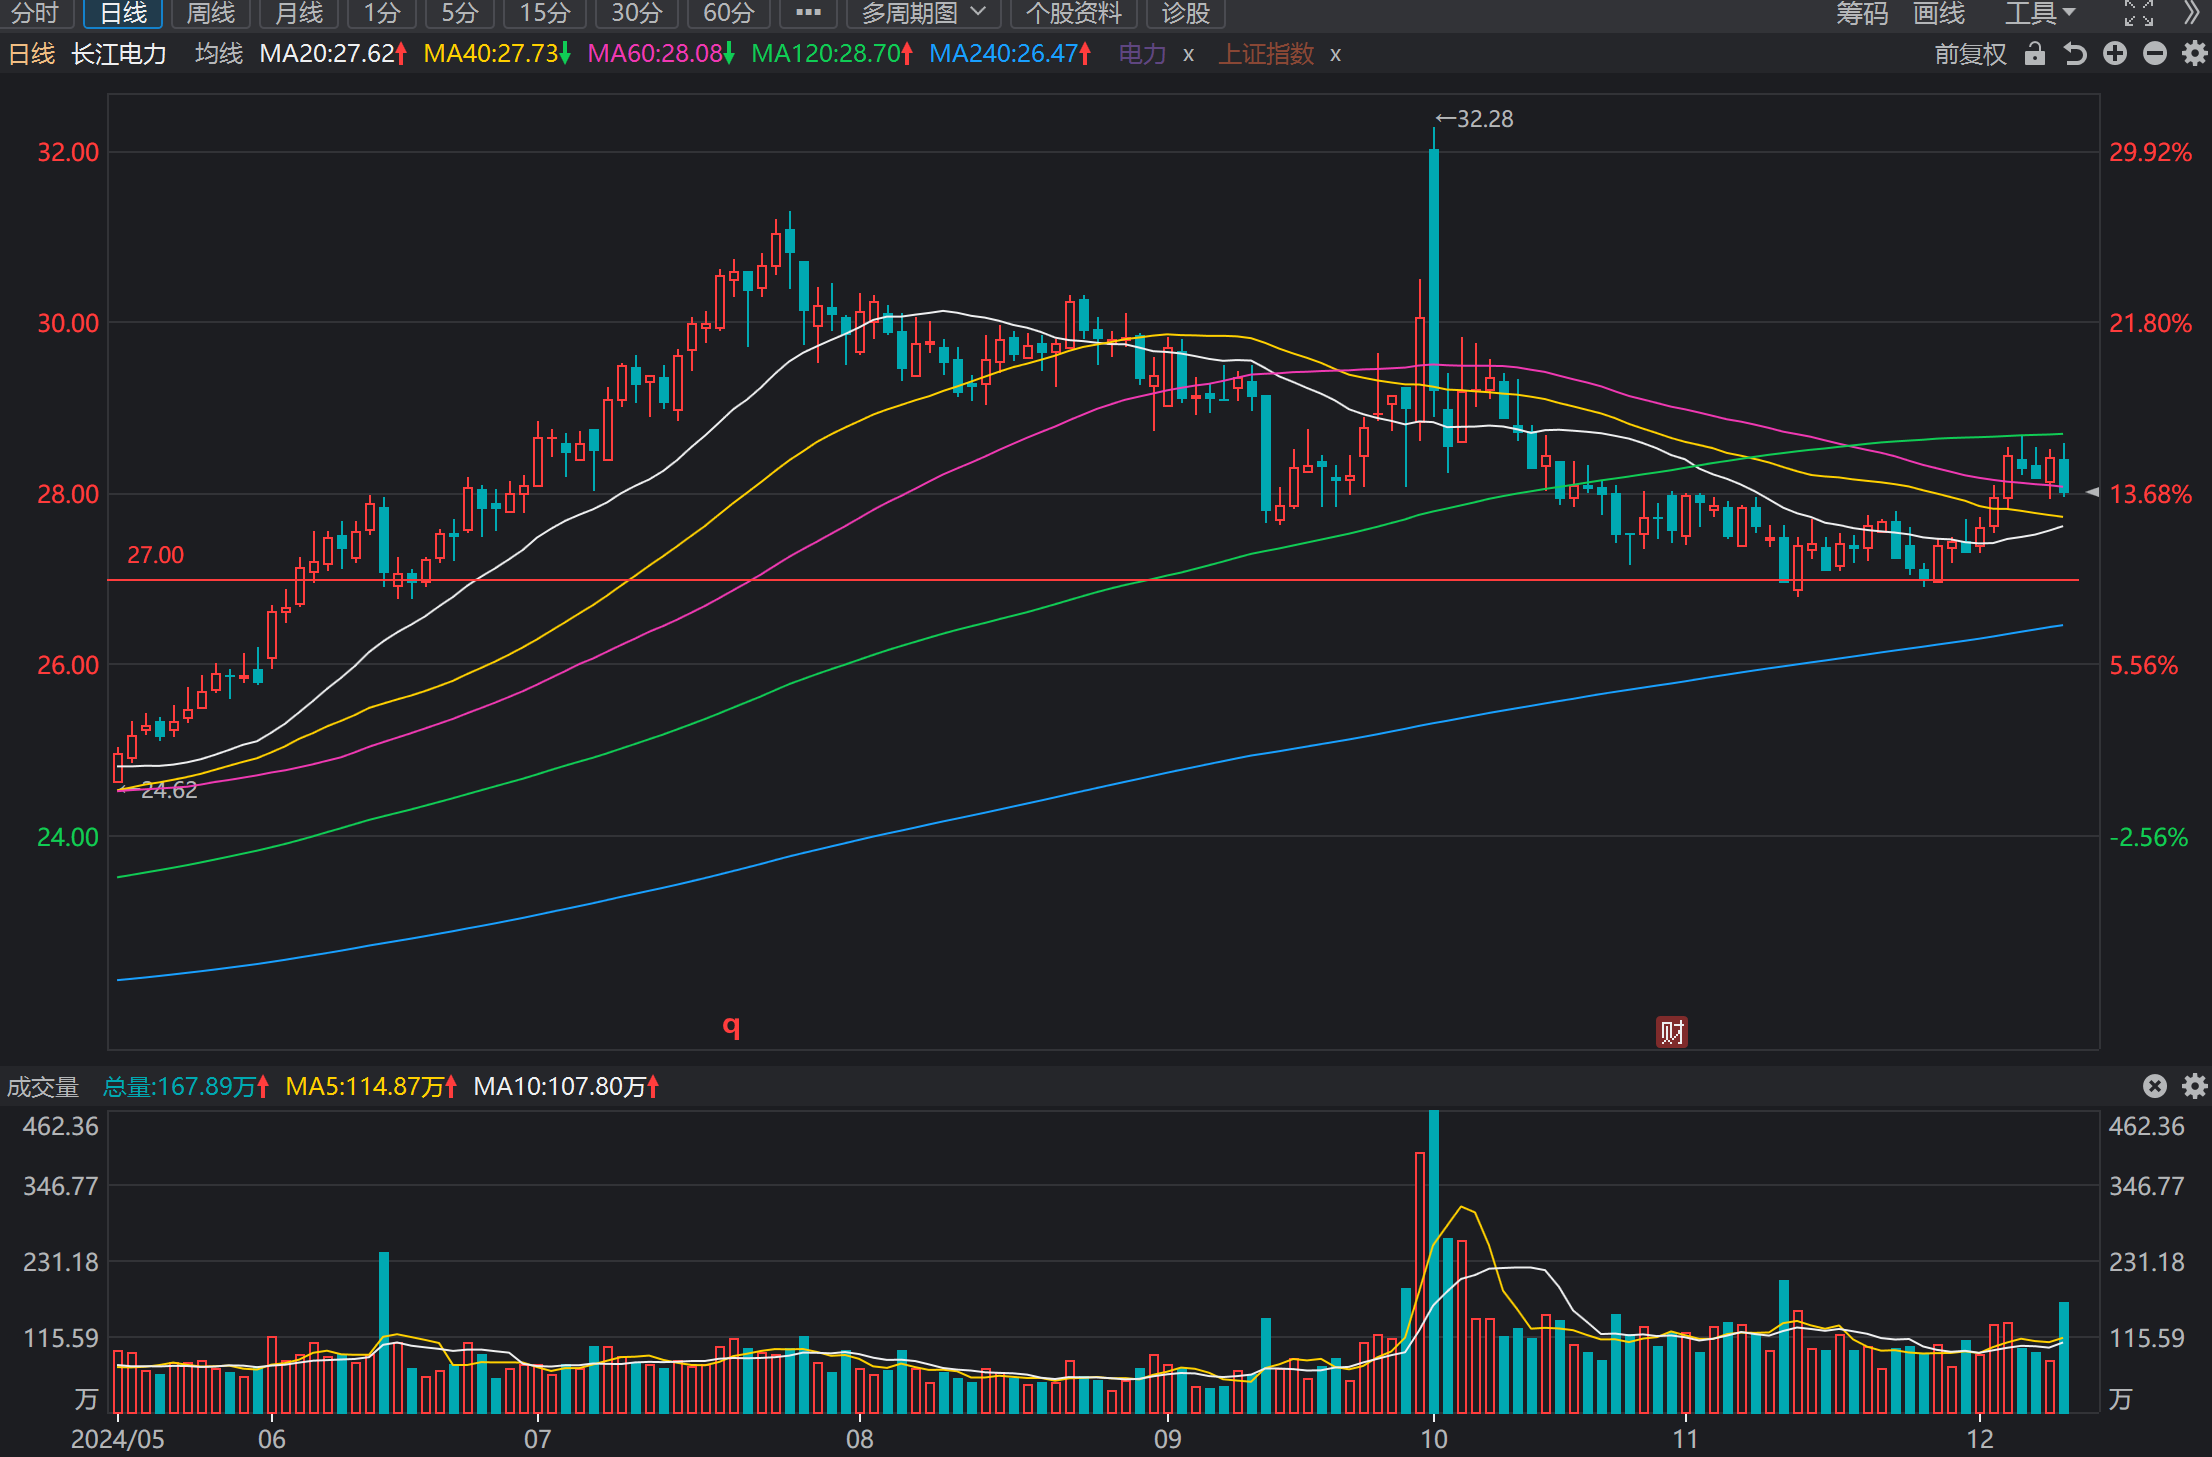
Task: Expand the 多周期图 dropdown
Action: coord(923,13)
